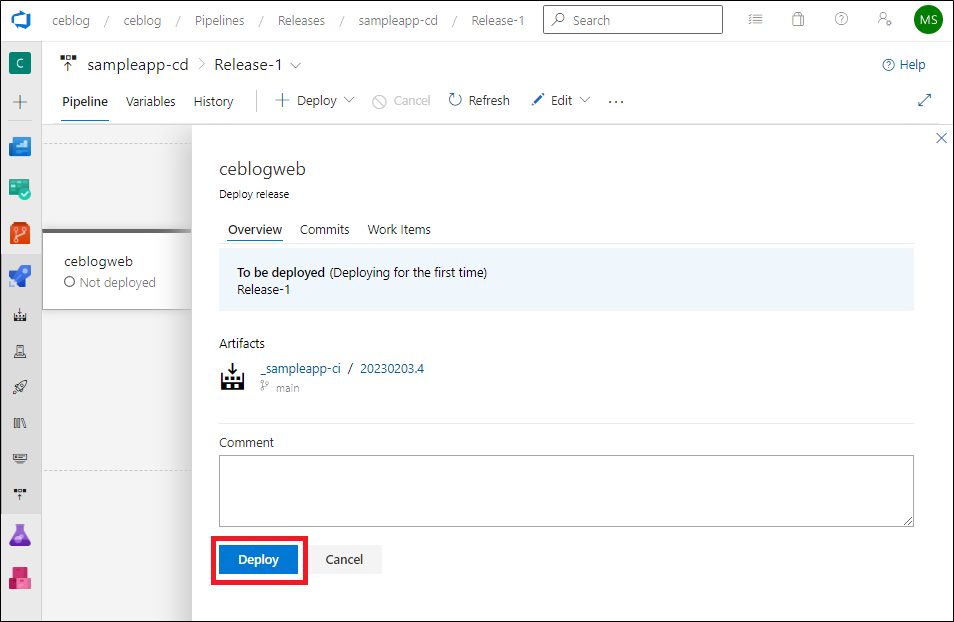This screenshot has height=622, width=954.
Task: Open the MS account avatar
Action: point(928,20)
